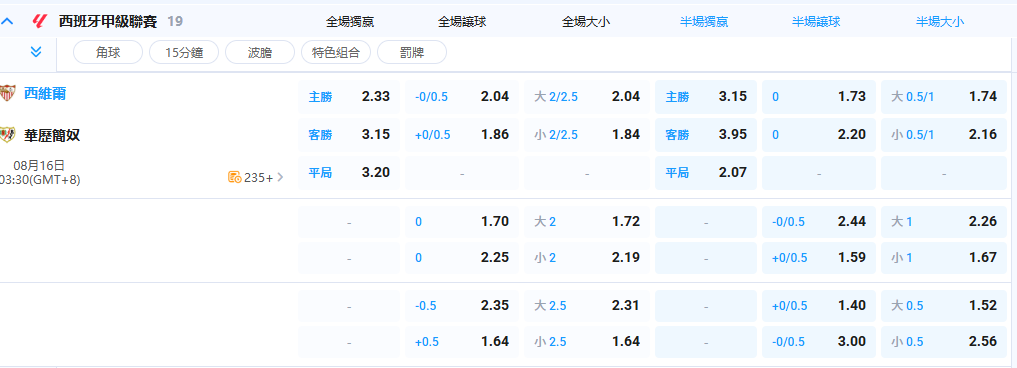The image size is (1017, 368).
Task: Open the 半場獨贏 column header
Action: point(704,21)
